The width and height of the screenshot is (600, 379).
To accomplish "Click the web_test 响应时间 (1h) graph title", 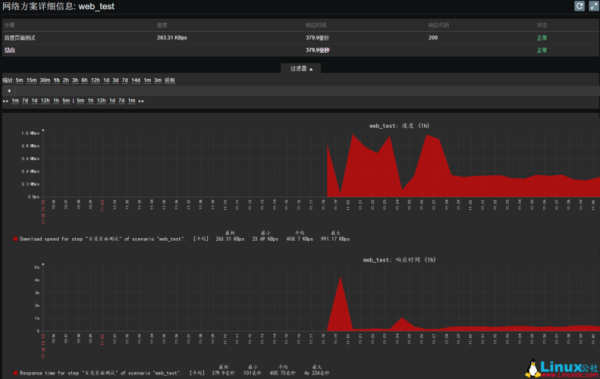I will [x=399, y=260].
